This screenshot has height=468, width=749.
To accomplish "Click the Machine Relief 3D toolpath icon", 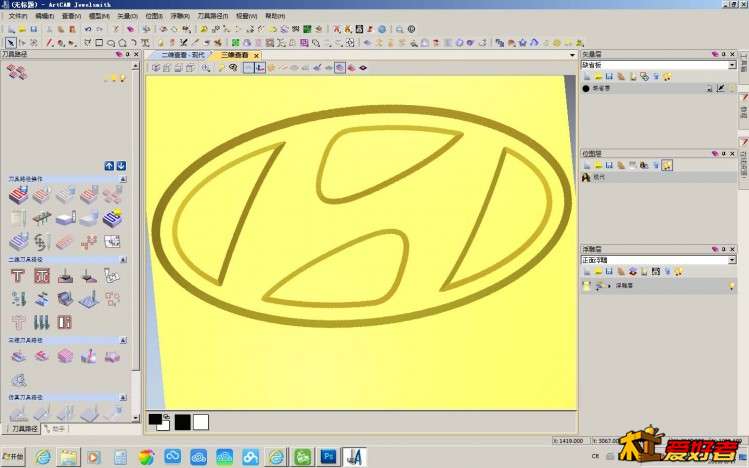I will pyautogui.click(x=18, y=356).
